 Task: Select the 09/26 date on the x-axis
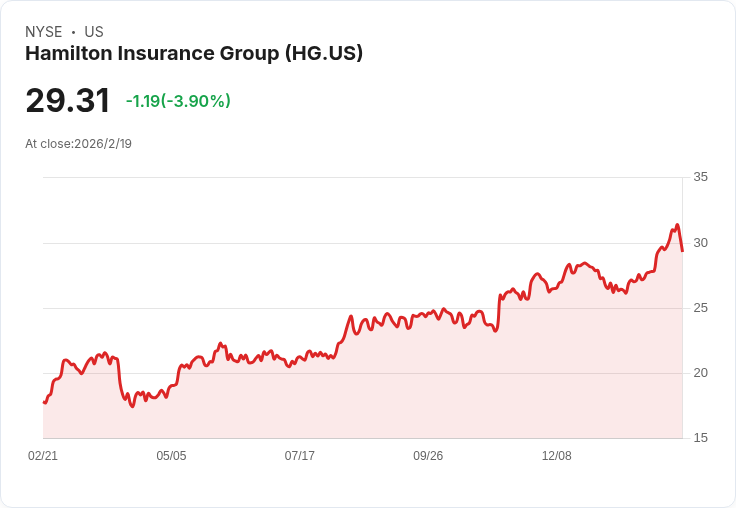(428, 456)
